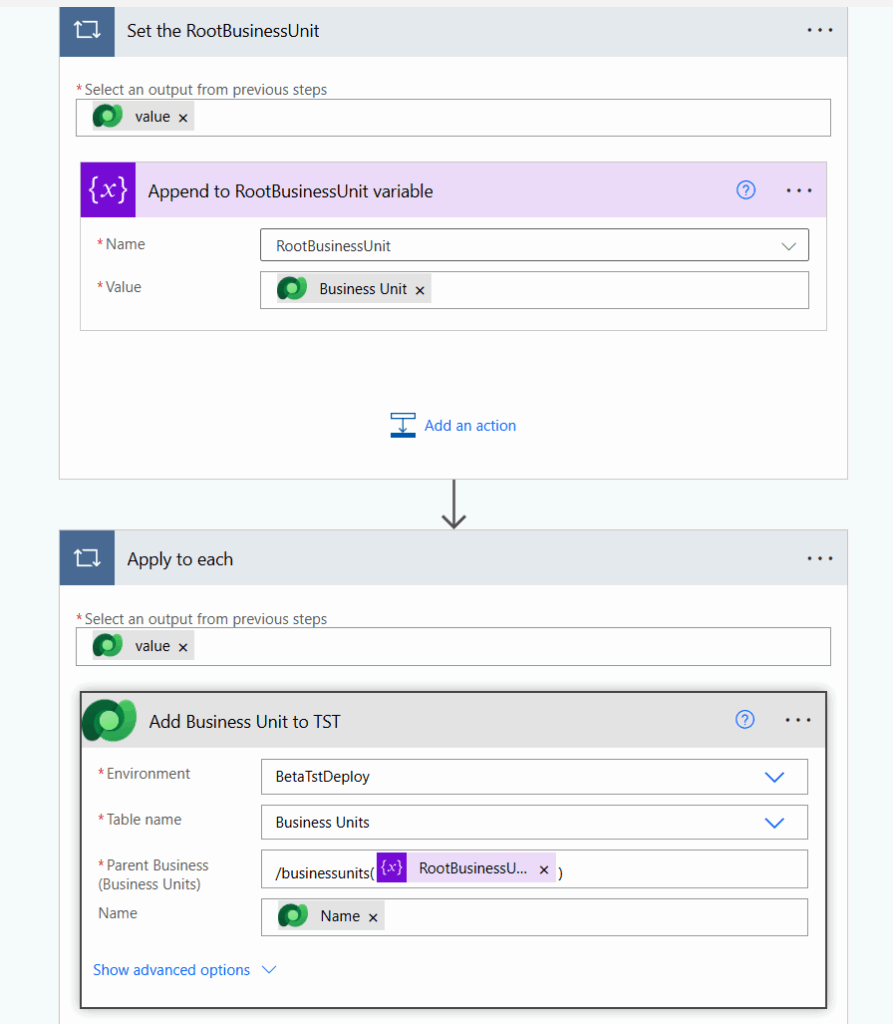Open the Table name dropdown showing Business Units

point(774,822)
